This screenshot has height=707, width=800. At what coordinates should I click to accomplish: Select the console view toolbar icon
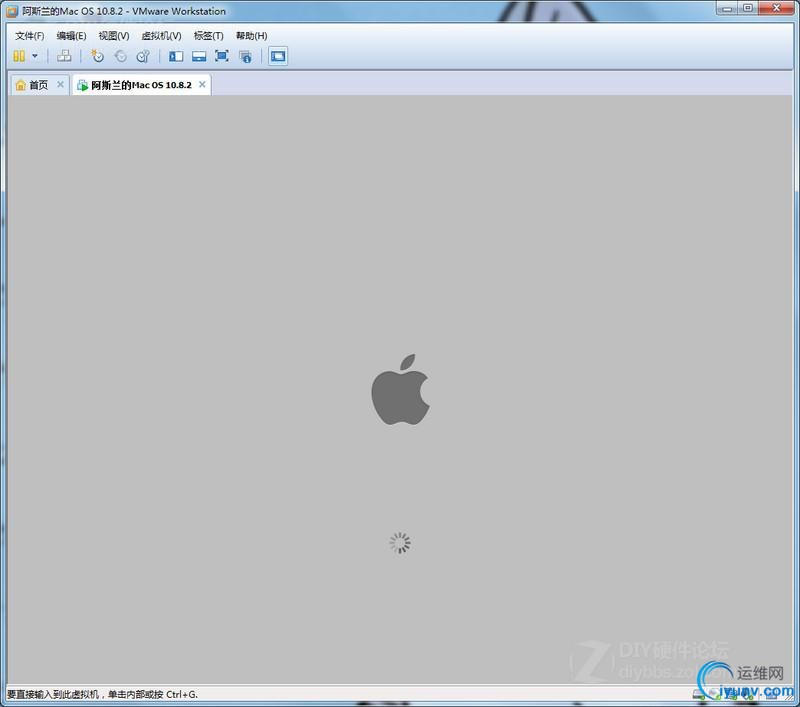tap(278, 56)
